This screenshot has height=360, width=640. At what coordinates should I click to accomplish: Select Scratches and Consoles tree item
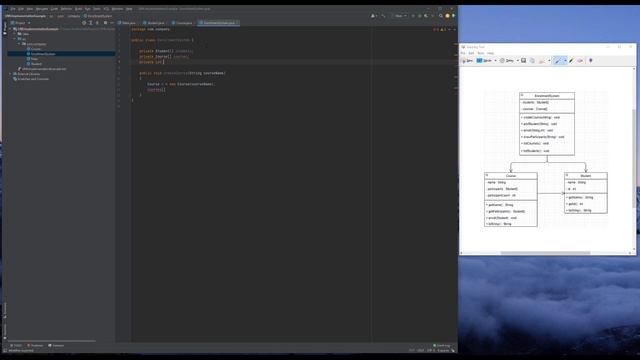point(31,79)
